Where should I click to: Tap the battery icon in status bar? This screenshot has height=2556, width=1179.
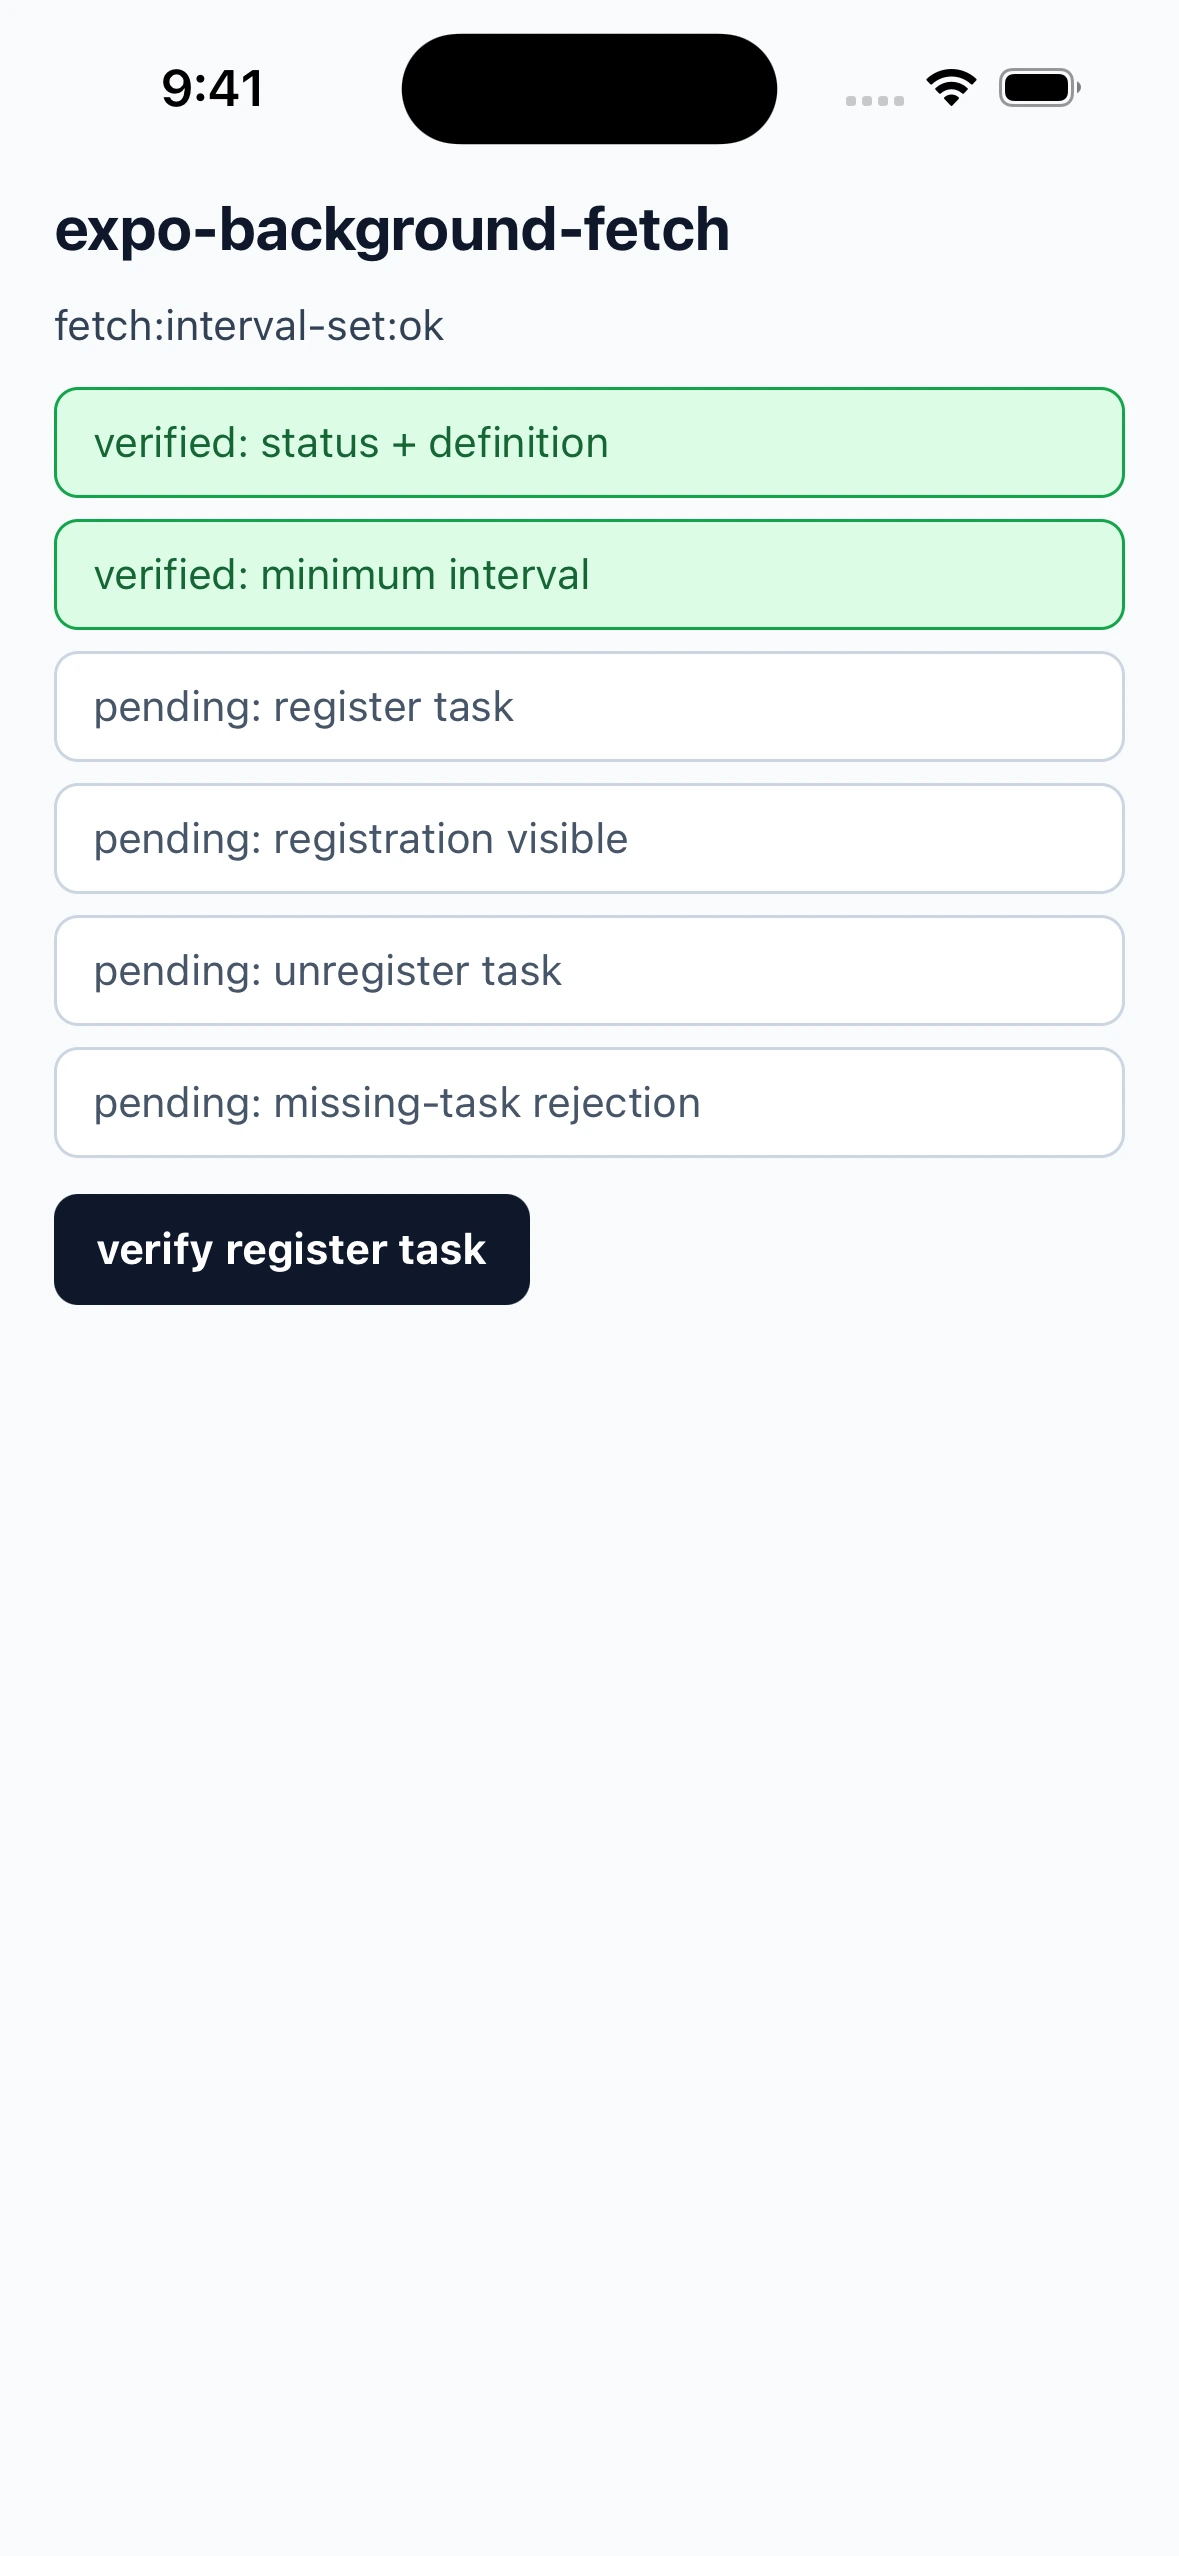tap(1040, 88)
